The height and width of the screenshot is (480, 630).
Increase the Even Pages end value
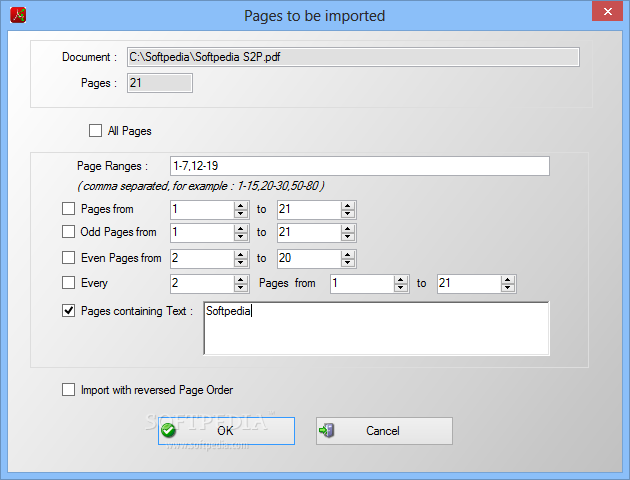click(348, 254)
